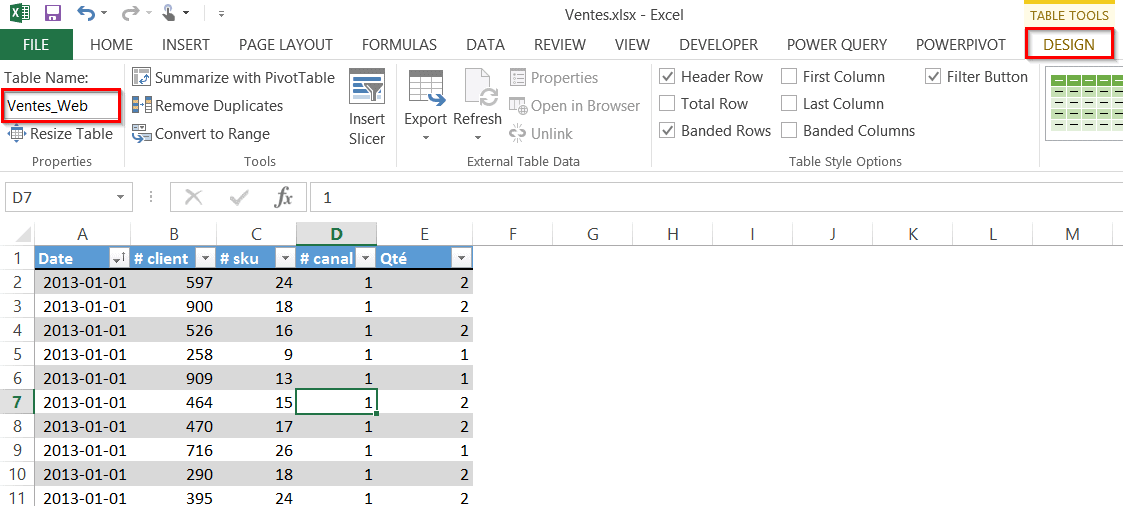Image resolution: width=1123 pixels, height=506 pixels.
Task: Expand the Export dropdown menu
Action: 425,137
